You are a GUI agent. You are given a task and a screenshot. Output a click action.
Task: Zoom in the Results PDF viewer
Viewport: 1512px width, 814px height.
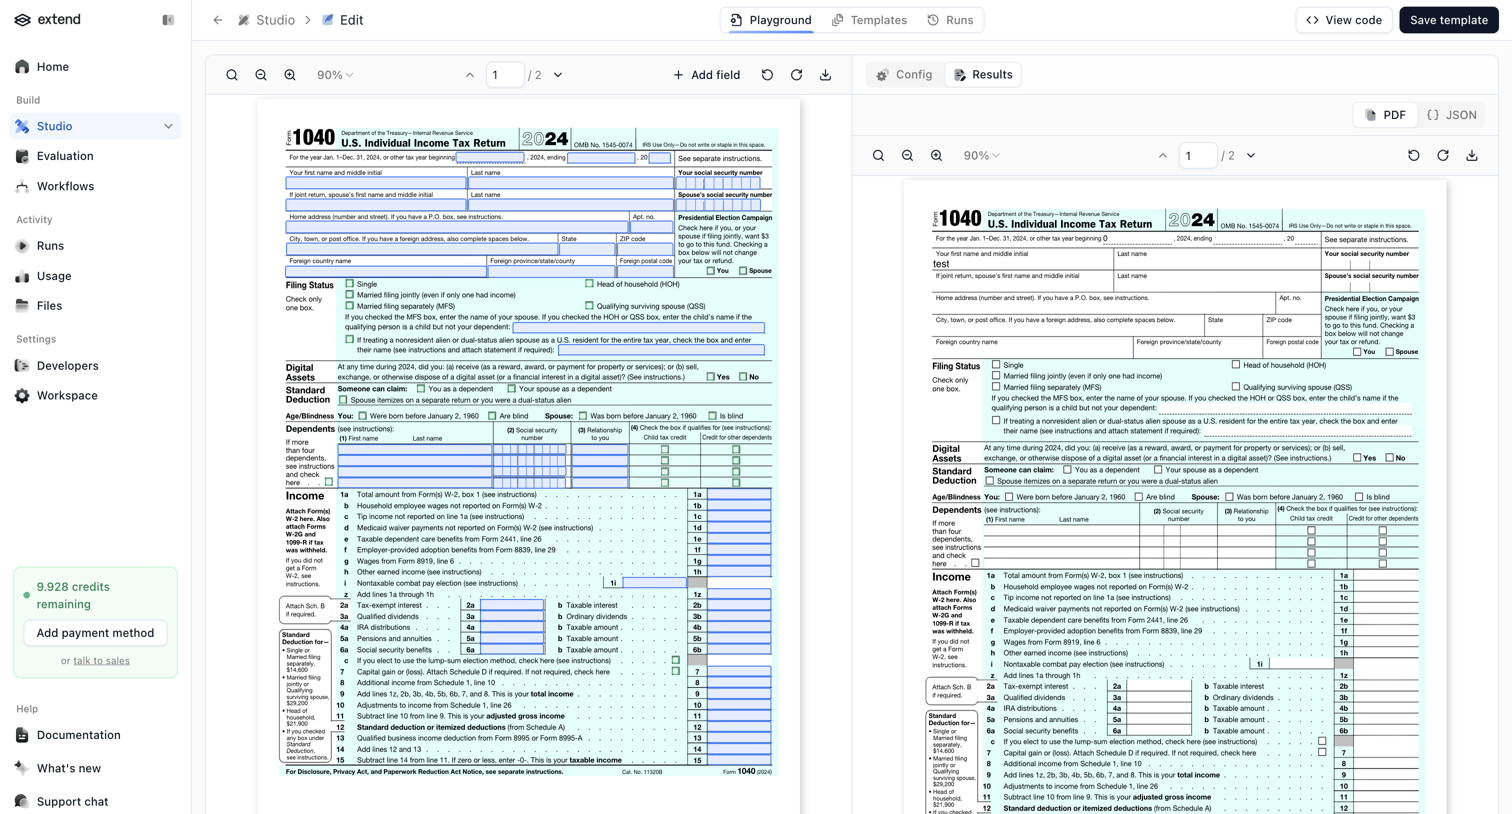tap(936, 156)
